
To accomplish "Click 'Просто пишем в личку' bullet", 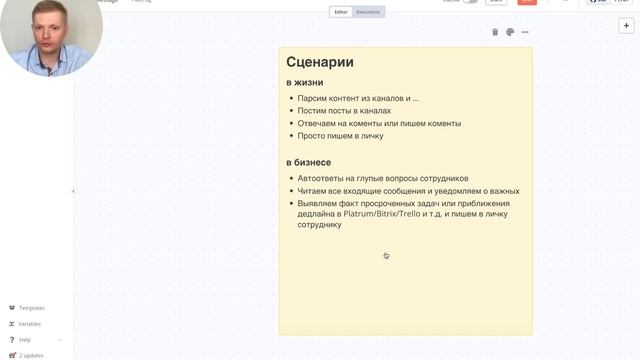I will pos(340,136).
